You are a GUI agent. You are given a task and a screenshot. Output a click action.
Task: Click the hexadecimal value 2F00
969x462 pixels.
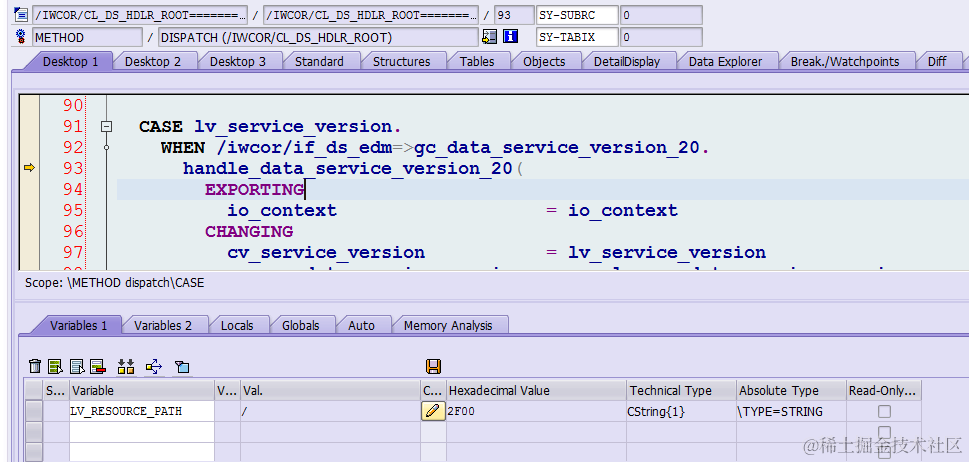pos(536,411)
